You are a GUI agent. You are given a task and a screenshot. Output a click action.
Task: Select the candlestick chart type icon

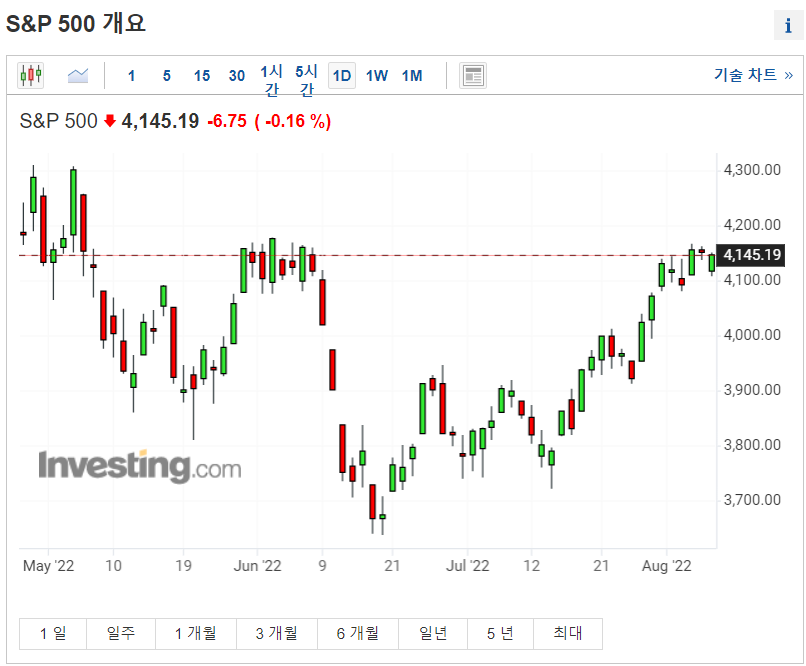(x=30, y=76)
